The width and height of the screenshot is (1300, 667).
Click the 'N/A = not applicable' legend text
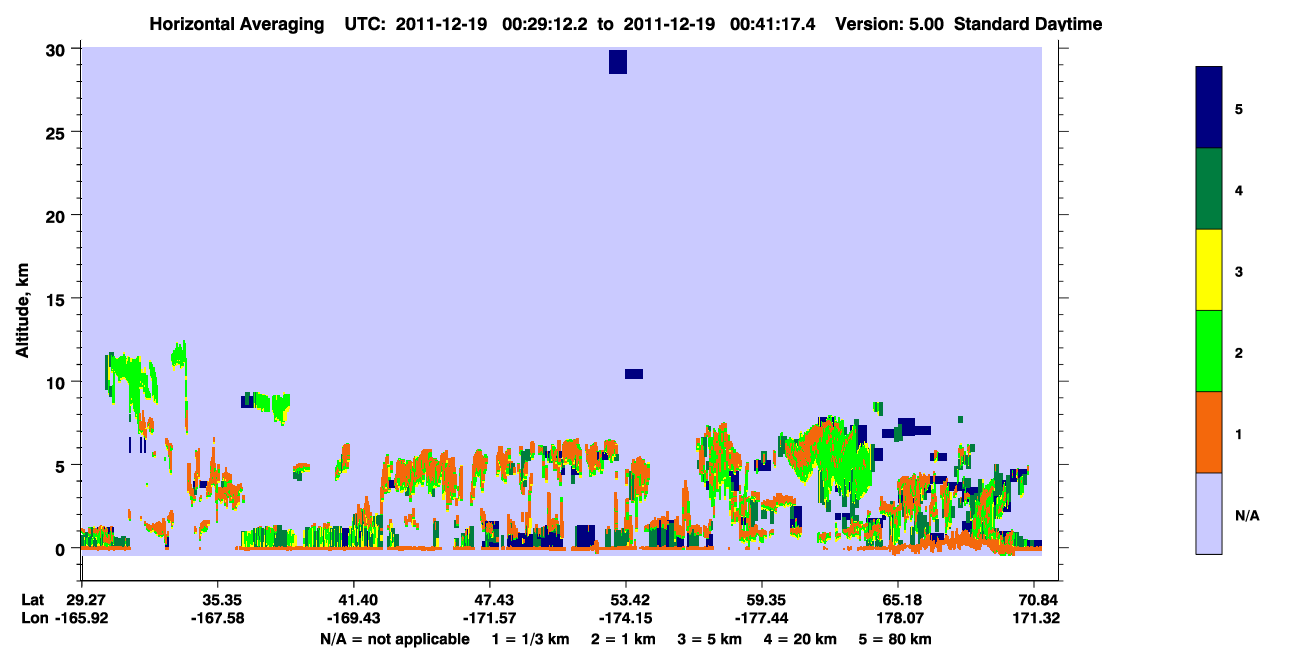(x=395, y=639)
